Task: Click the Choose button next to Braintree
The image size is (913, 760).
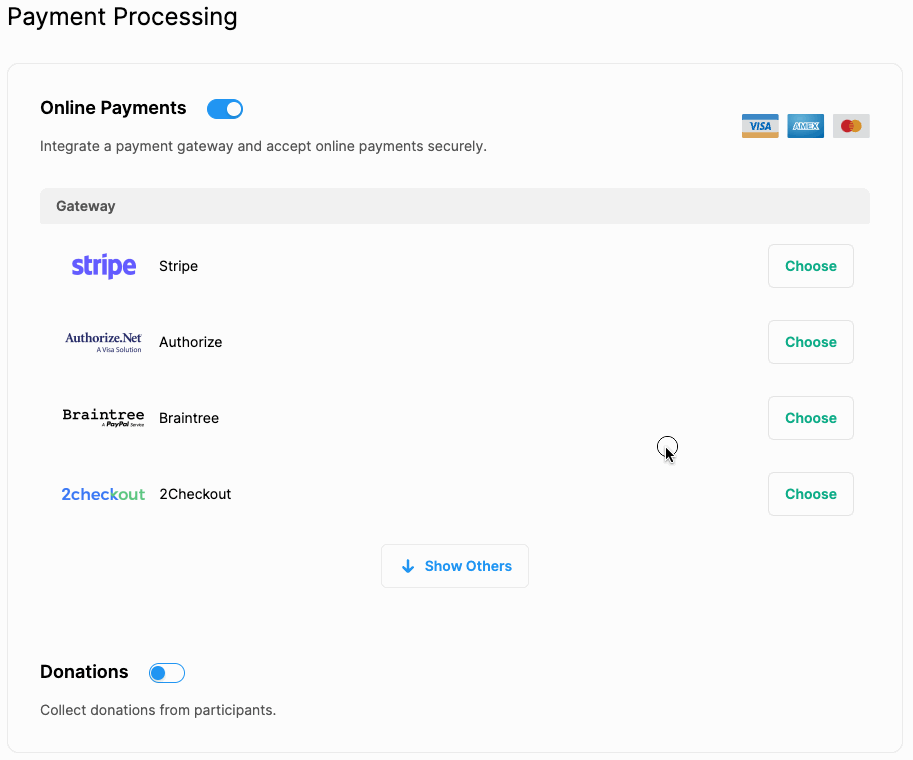Action: point(810,417)
